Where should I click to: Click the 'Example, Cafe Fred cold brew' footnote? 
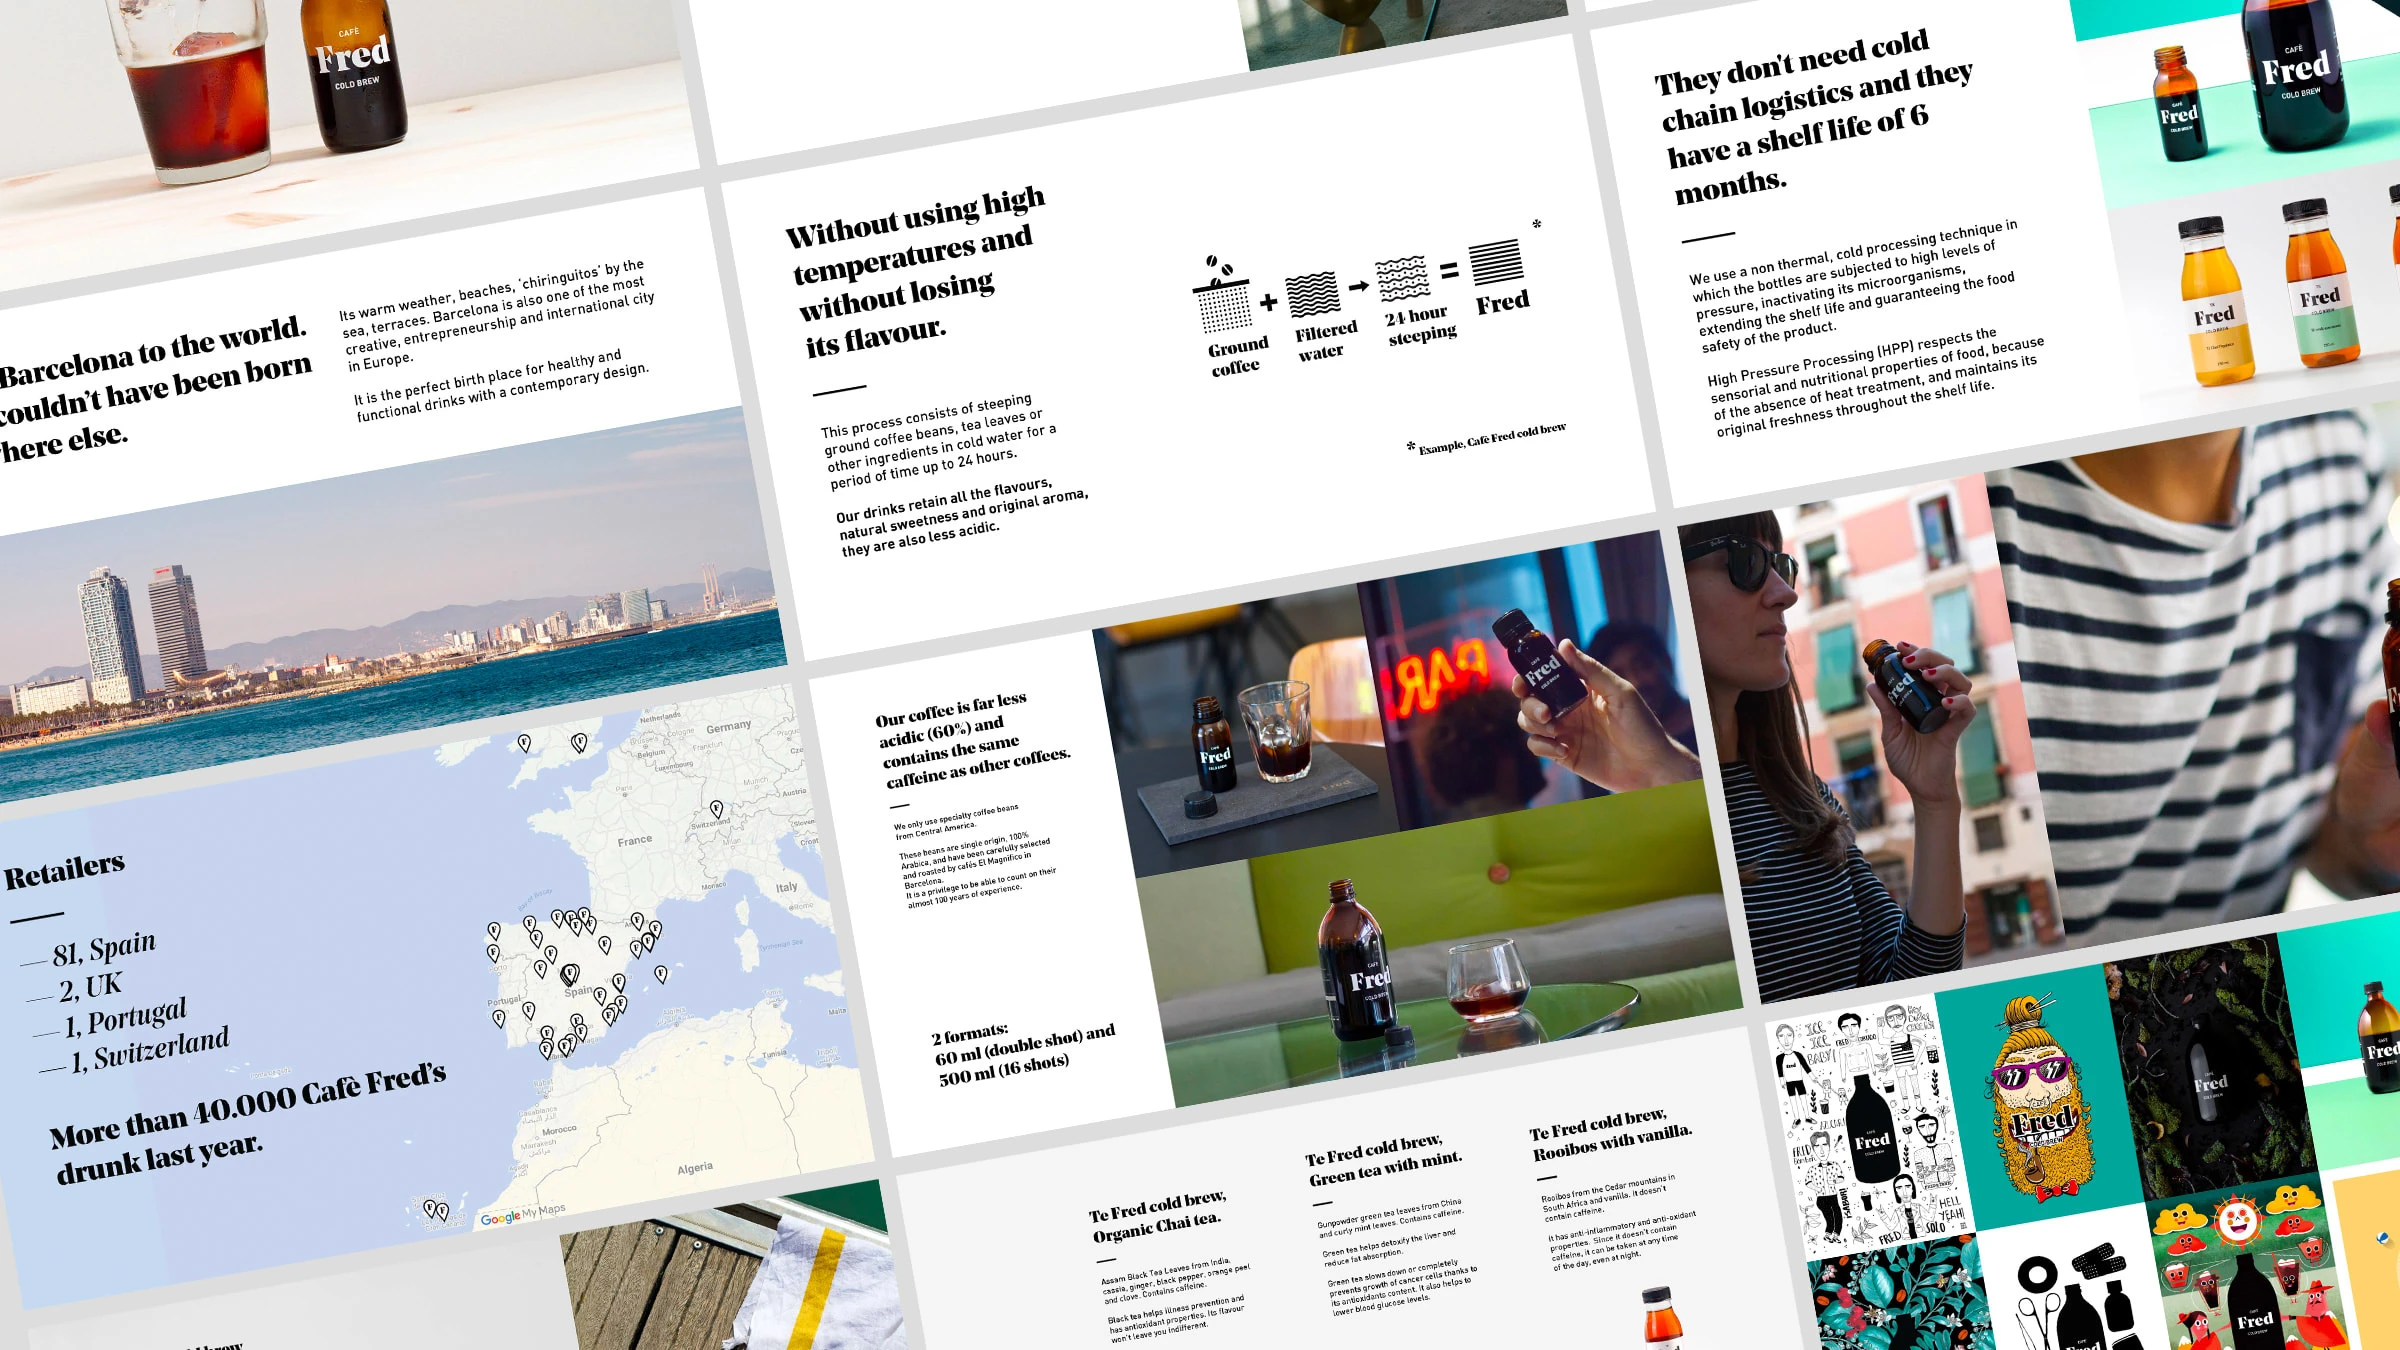tap(1487, 437)
